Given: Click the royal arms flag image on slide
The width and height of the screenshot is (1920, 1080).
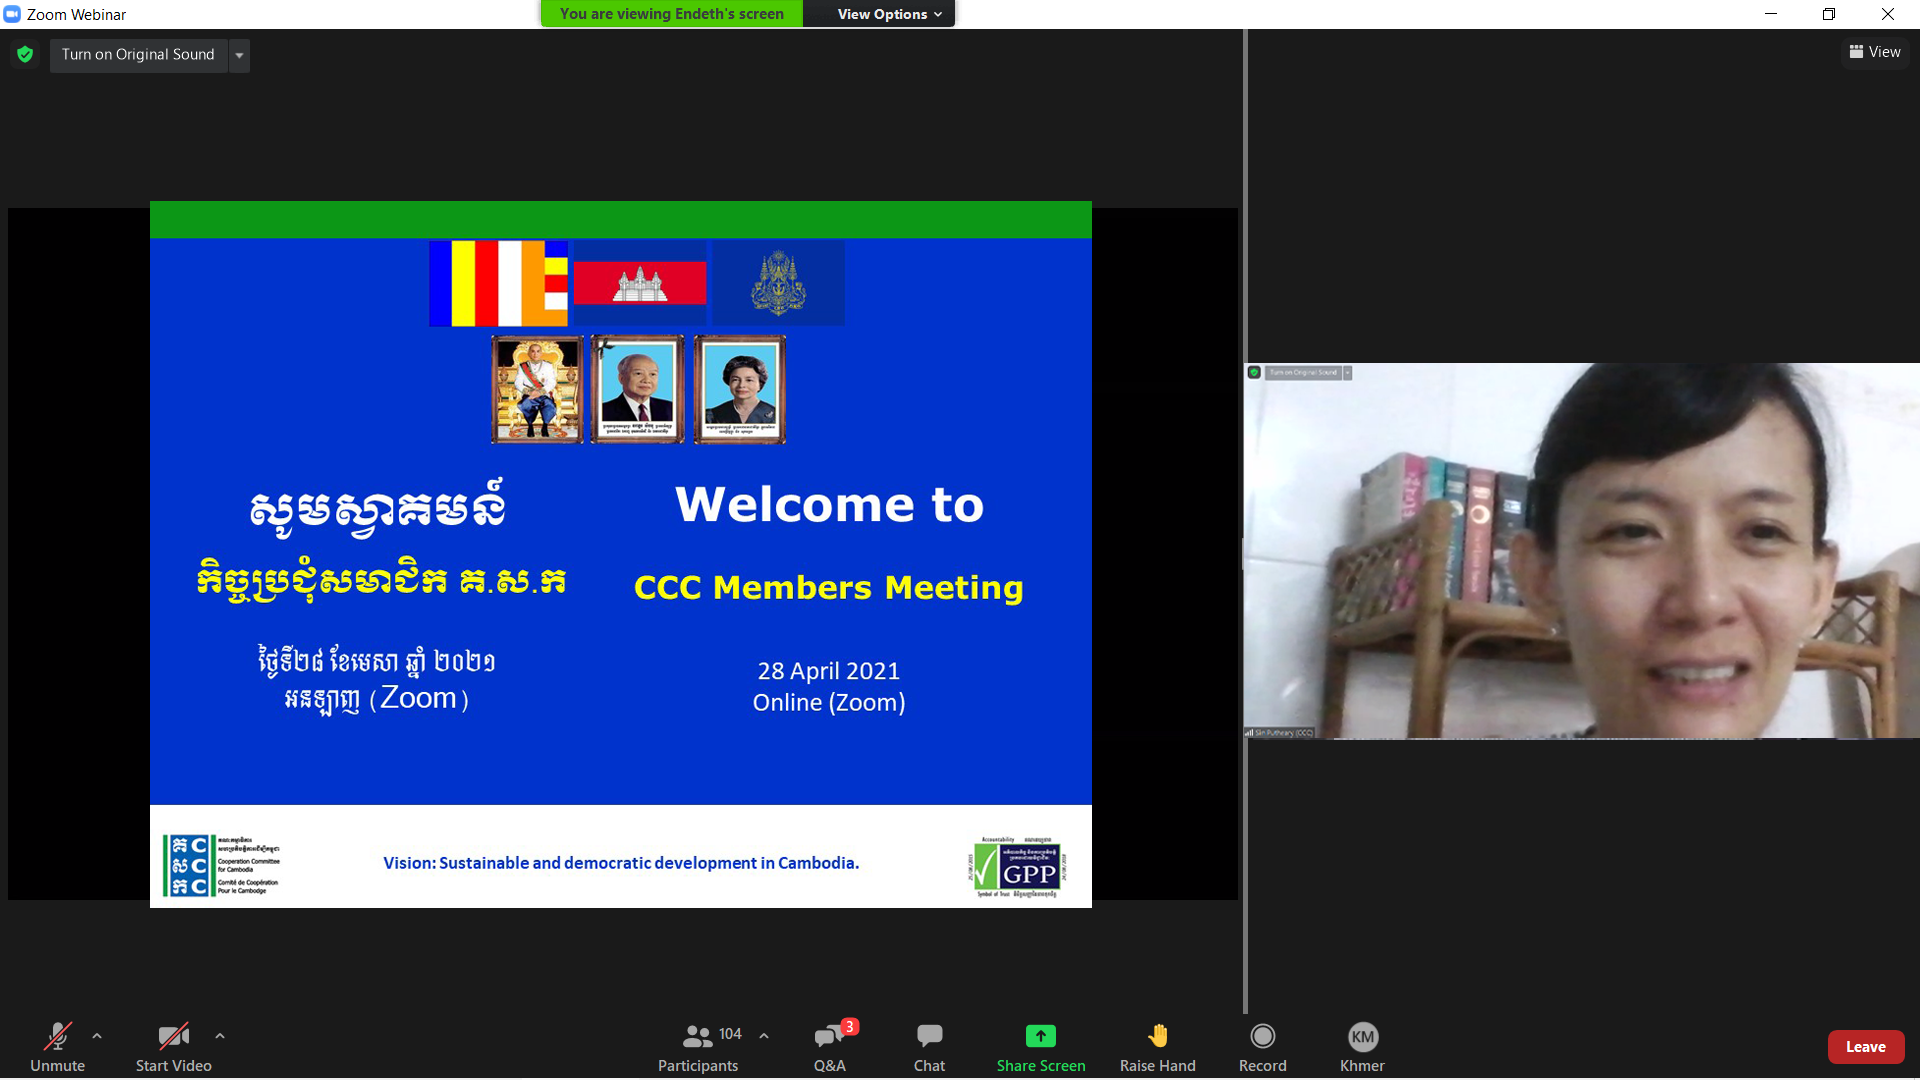Looking at the screenshot, I should click(778, 283).
